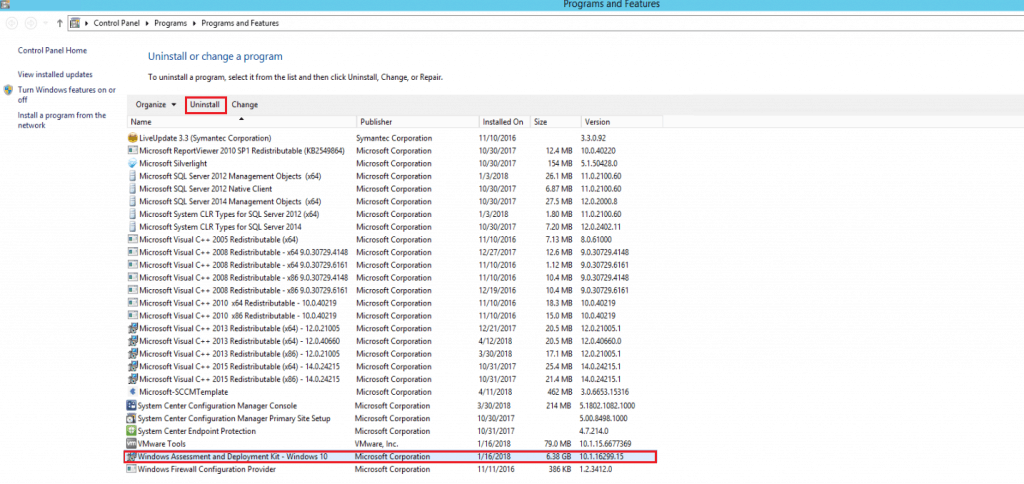Click the Up arrow navigation button

coord(59,23)
